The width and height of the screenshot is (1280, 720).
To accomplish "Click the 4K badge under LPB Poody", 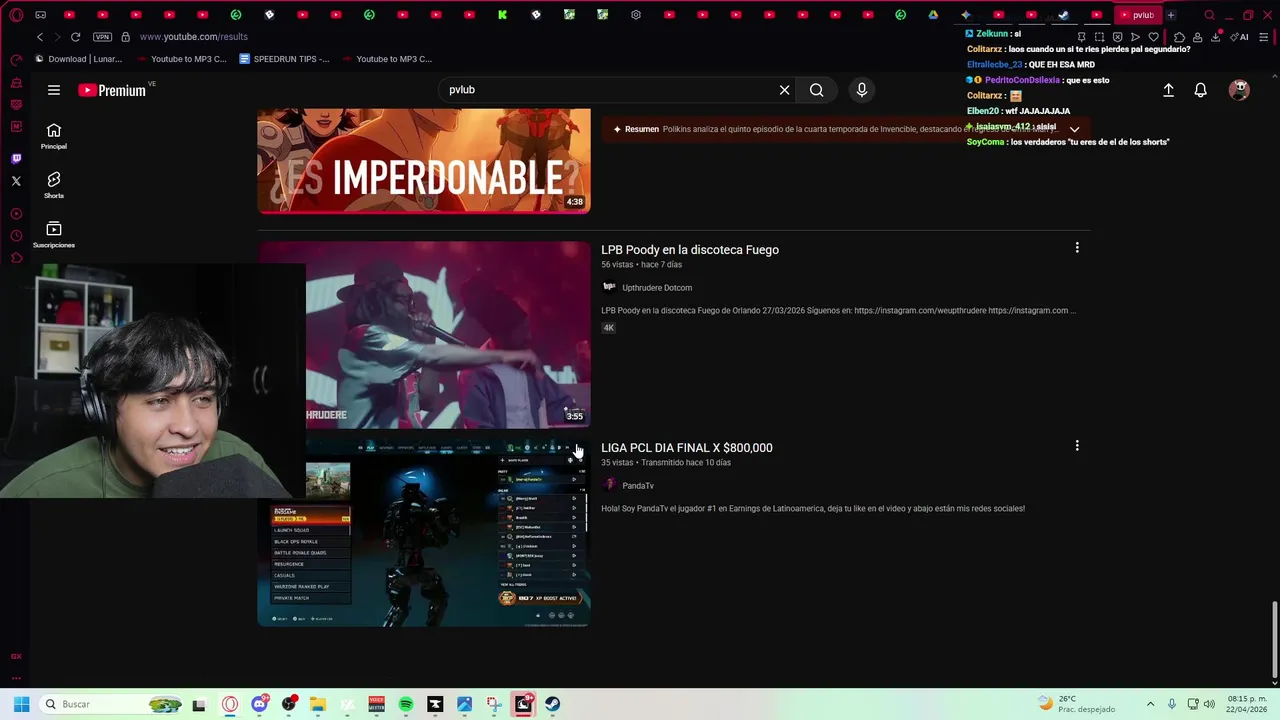I will coord(608,328).
